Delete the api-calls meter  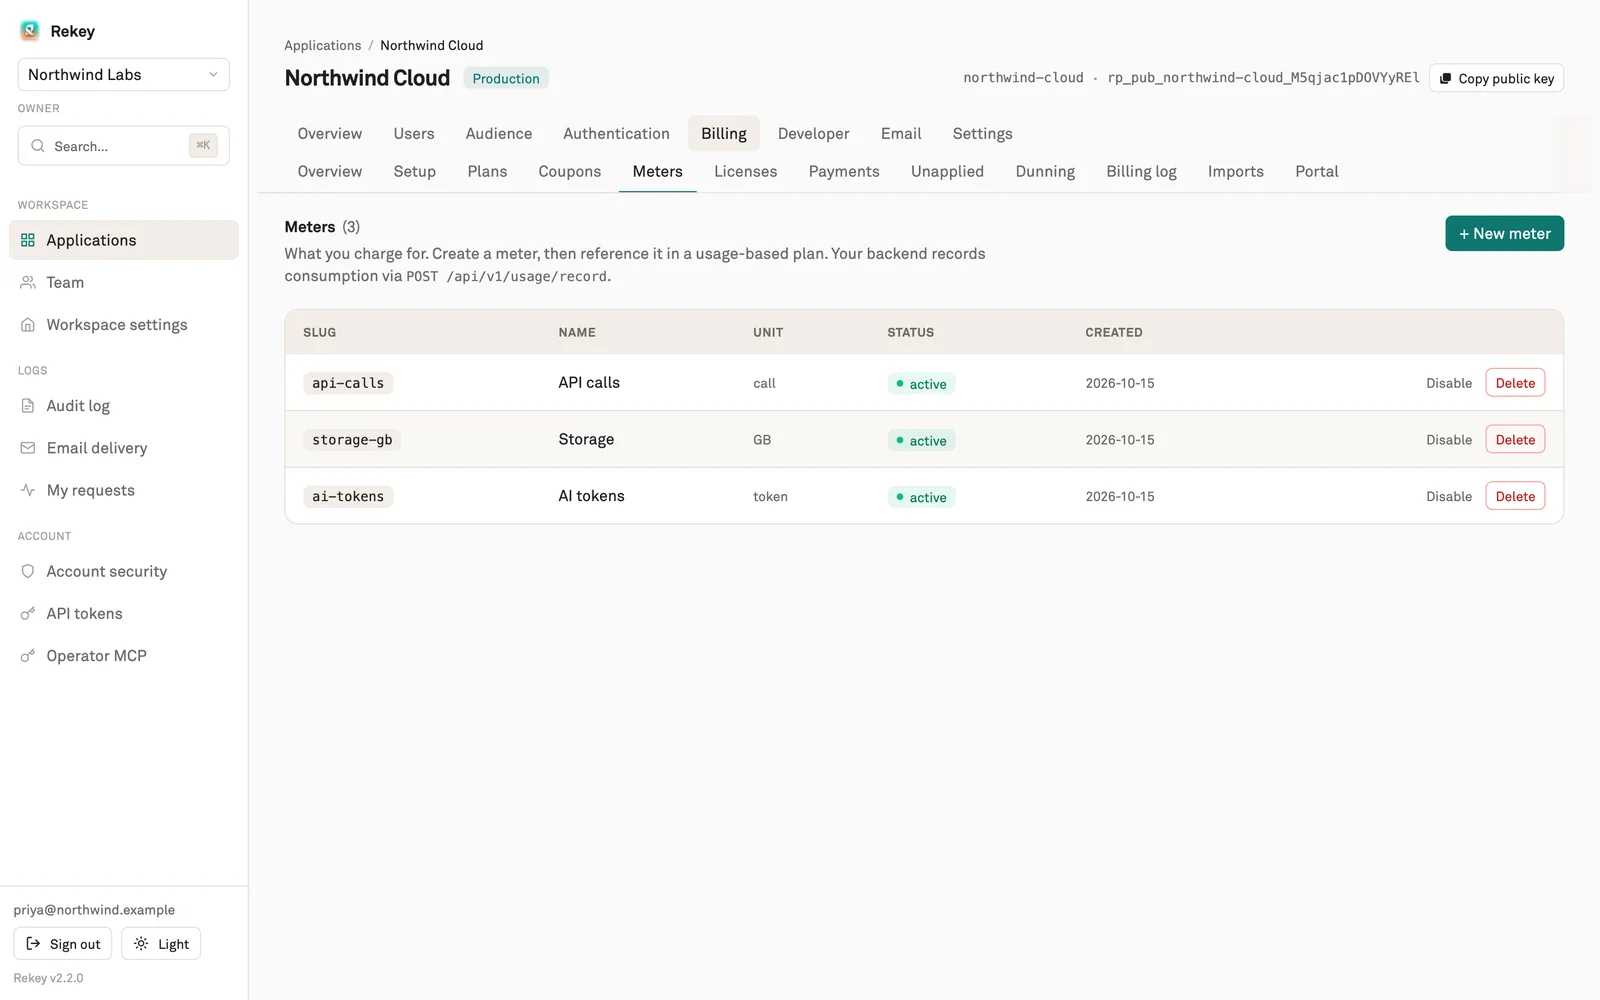pos(1515,383)
